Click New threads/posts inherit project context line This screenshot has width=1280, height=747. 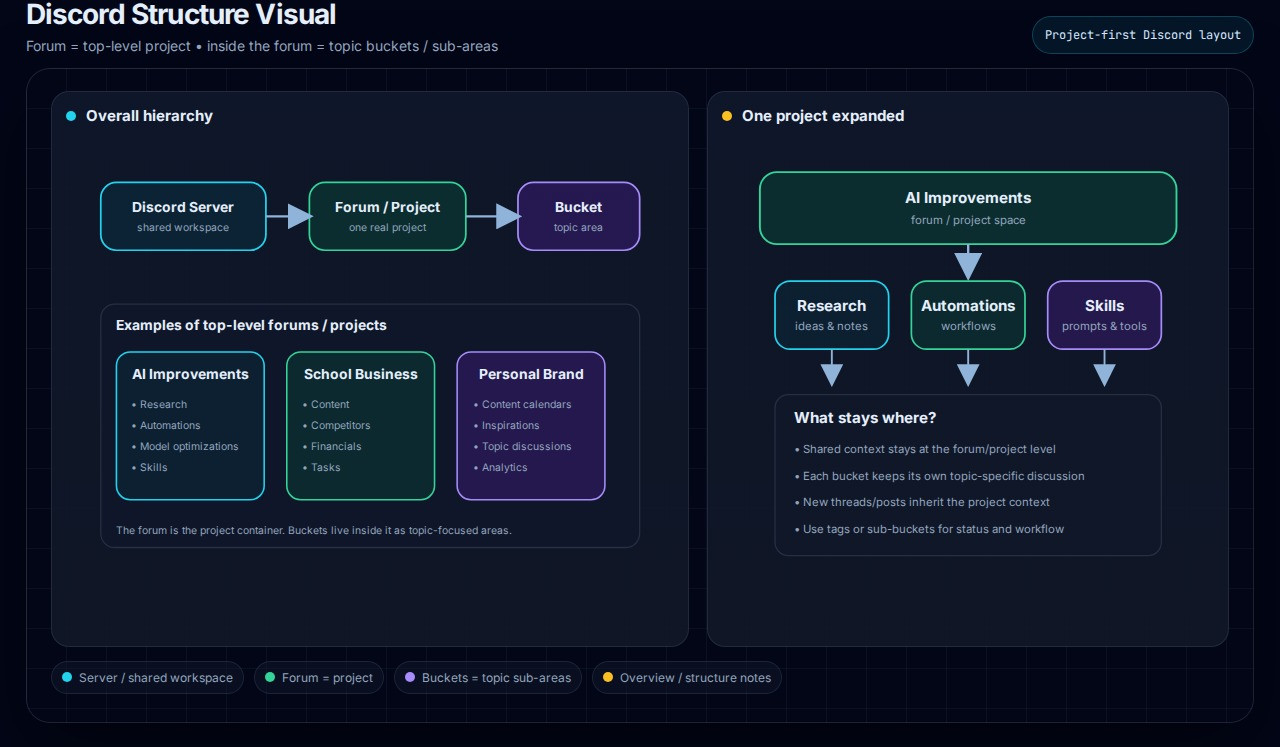922,503
